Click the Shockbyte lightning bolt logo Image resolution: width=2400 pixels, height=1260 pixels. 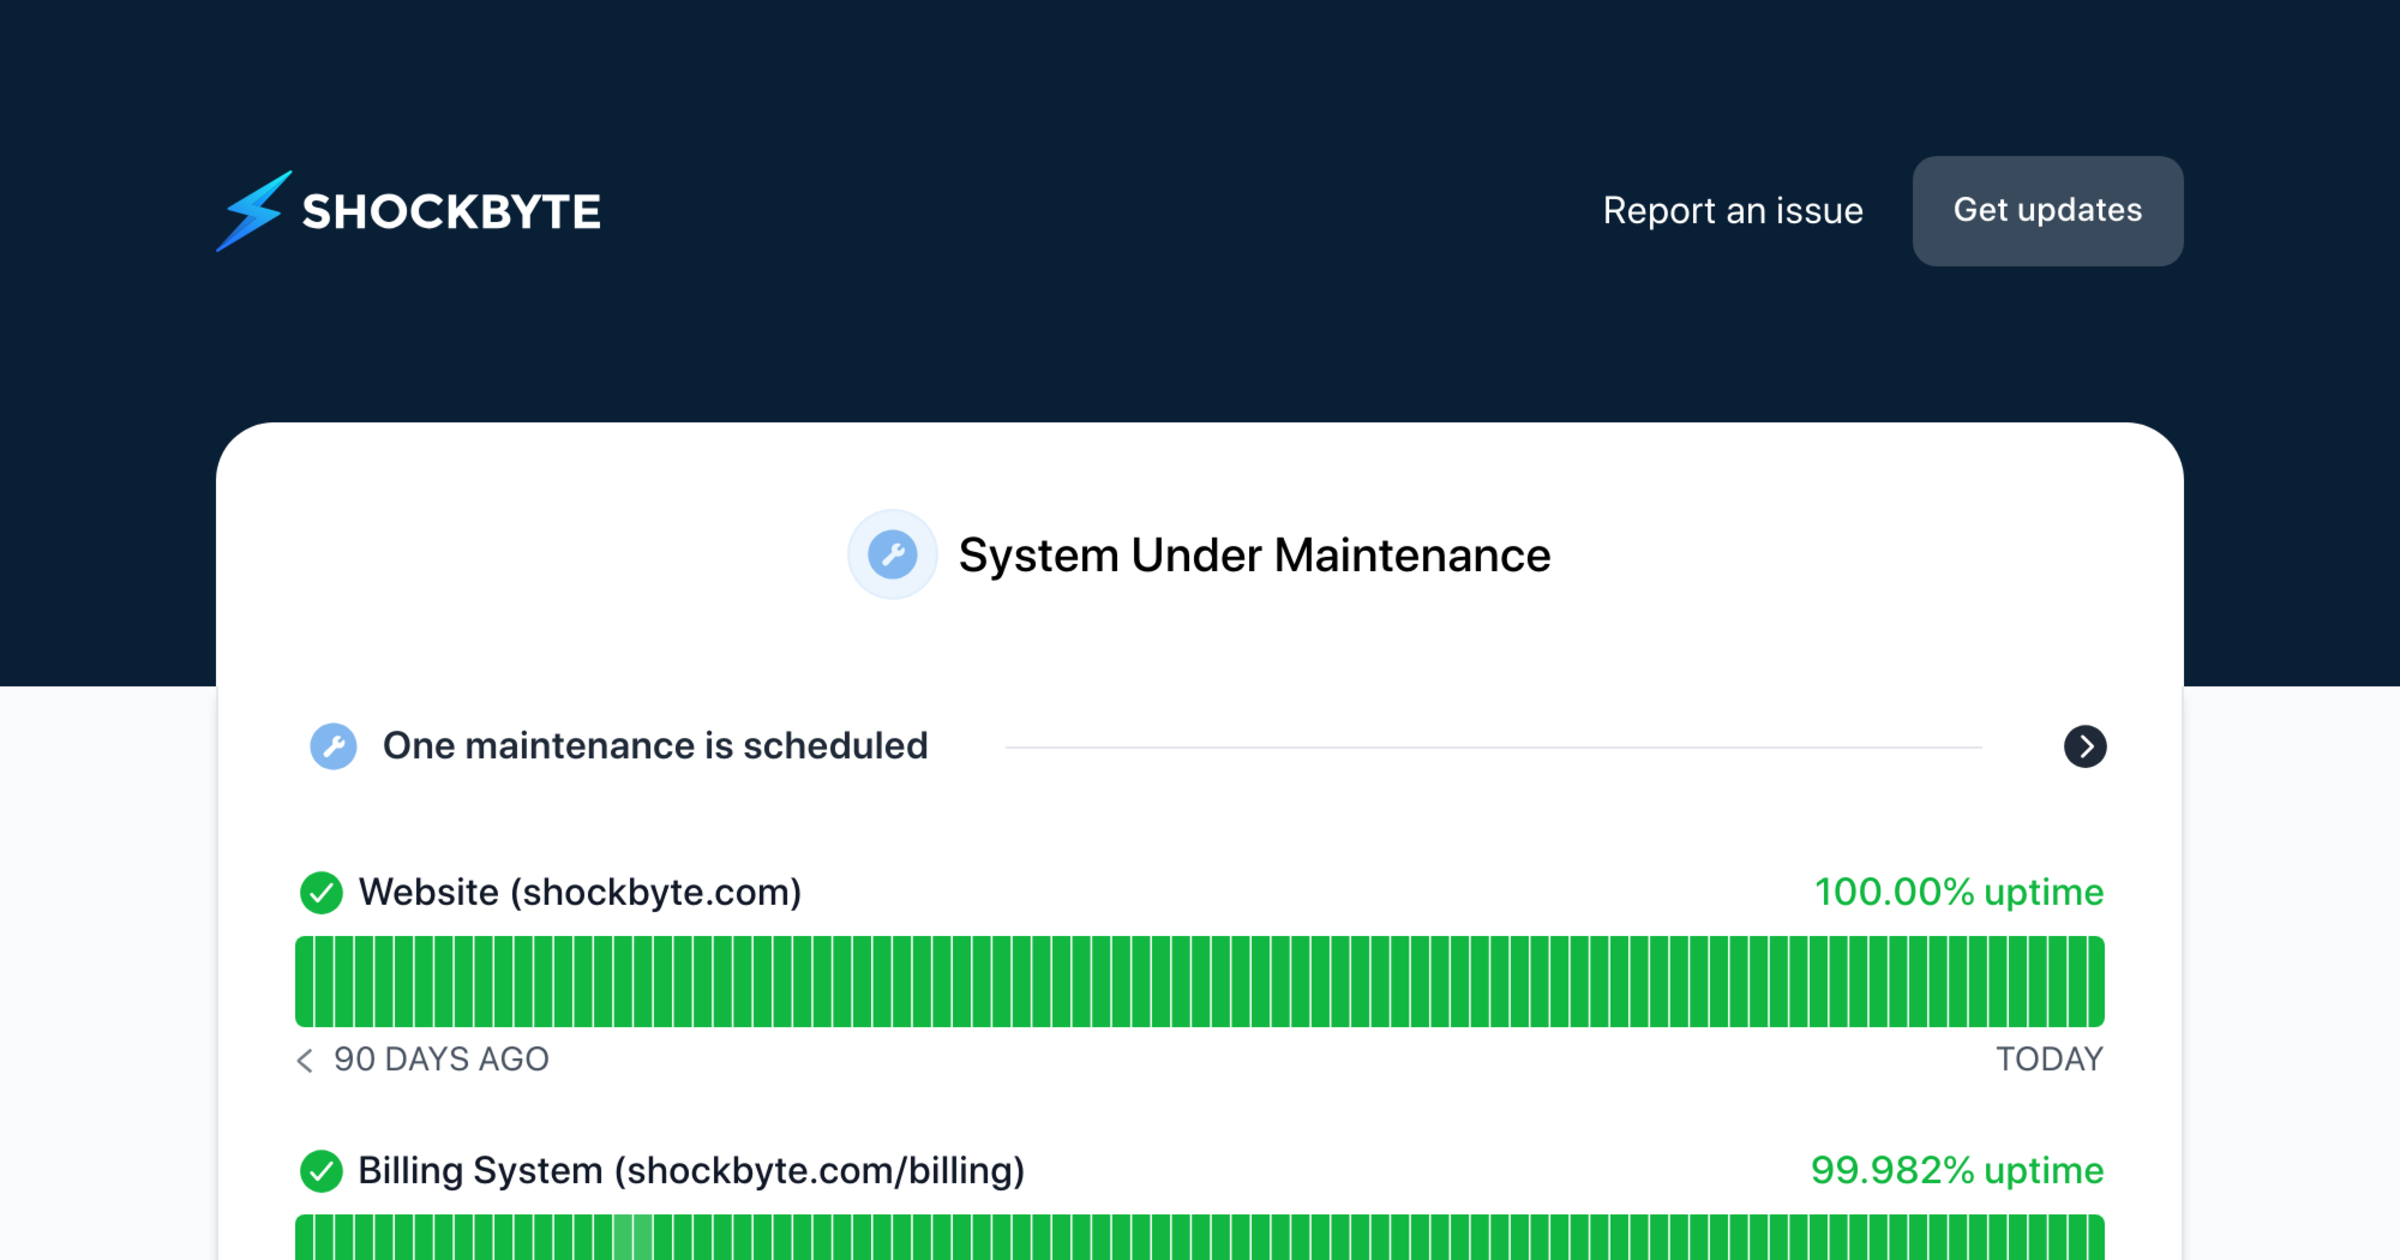[254, 211]
